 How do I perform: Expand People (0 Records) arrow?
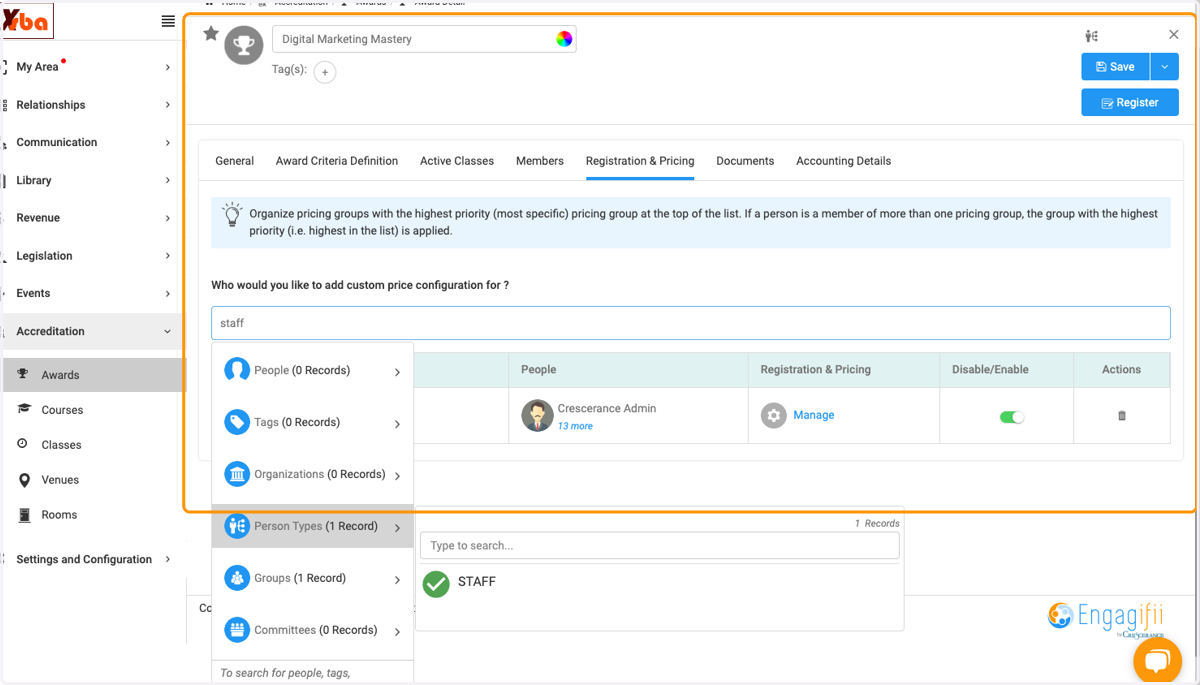coord(397,372)
